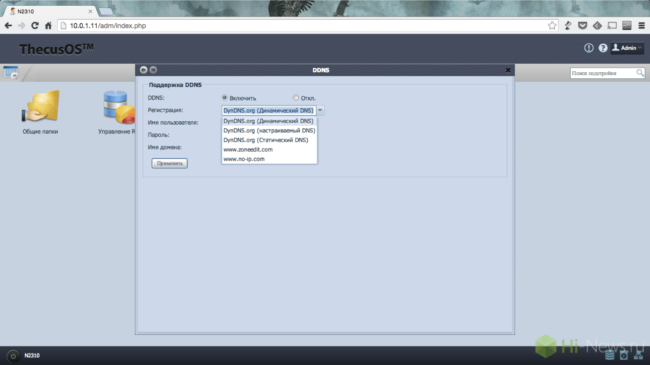This screenshot has height=365, width=650.
Task: Click the registration combo box field
Action: pos(269,110)
